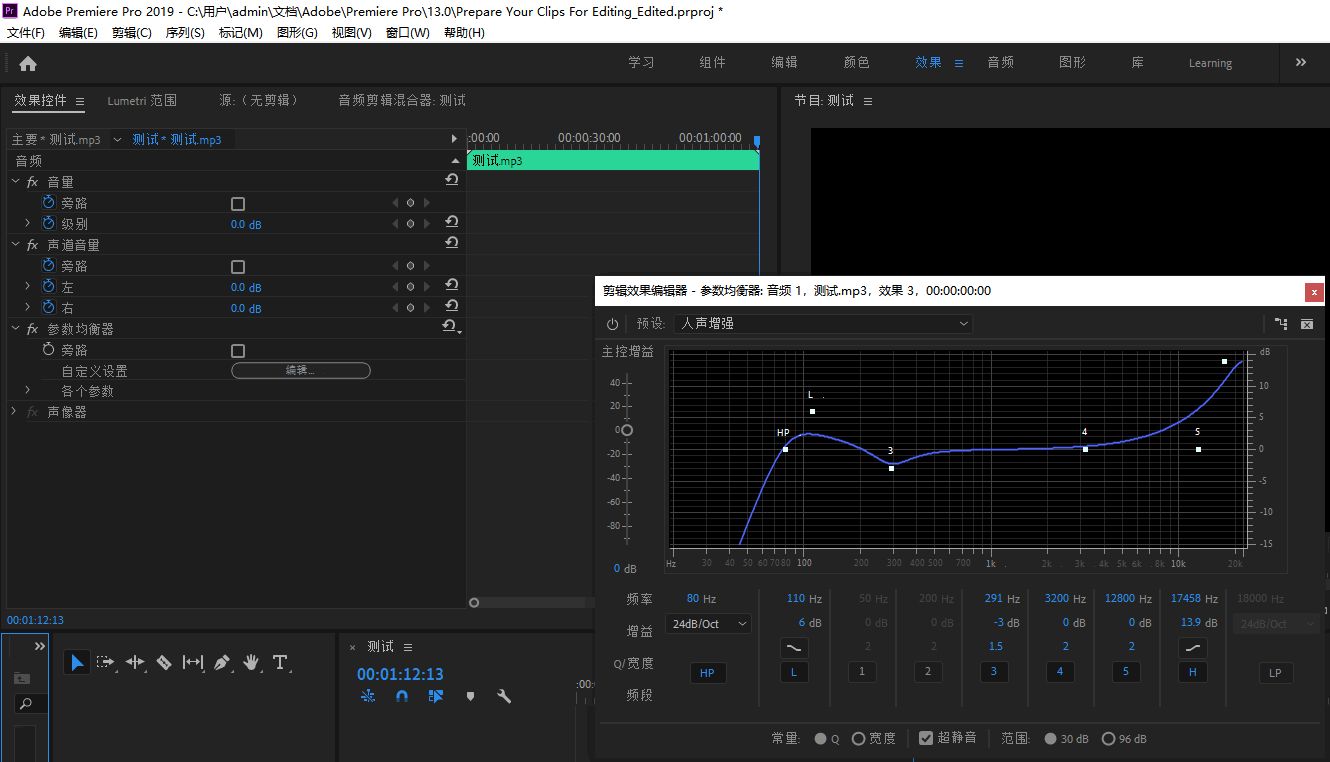The height and width of the screenshot is (762, 1330).
Task: Select the Razor tool
Action: click(164, 662)
